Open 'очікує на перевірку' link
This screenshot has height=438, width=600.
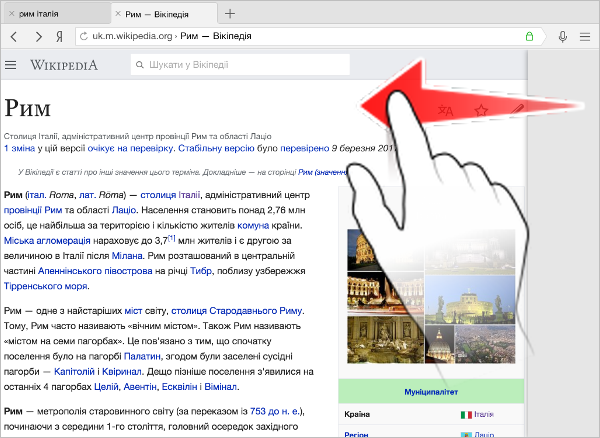(x=130, y=148)
